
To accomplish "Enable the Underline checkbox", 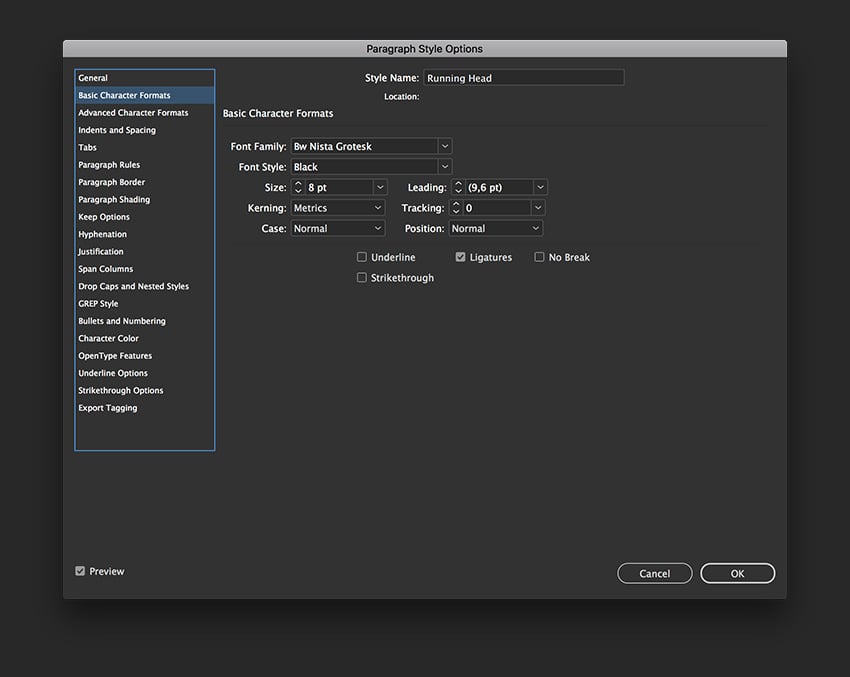I will (x=362, y=257).
